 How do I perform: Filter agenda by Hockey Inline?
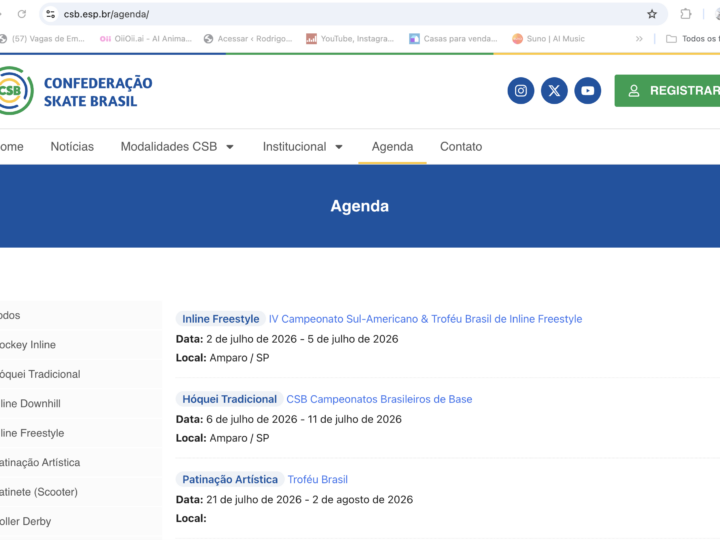(x=81, y=345)
